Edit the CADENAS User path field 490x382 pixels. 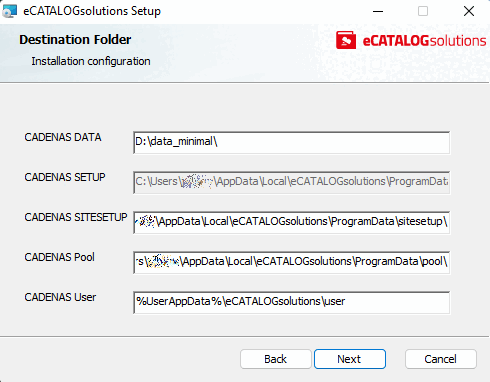point(292,302)
